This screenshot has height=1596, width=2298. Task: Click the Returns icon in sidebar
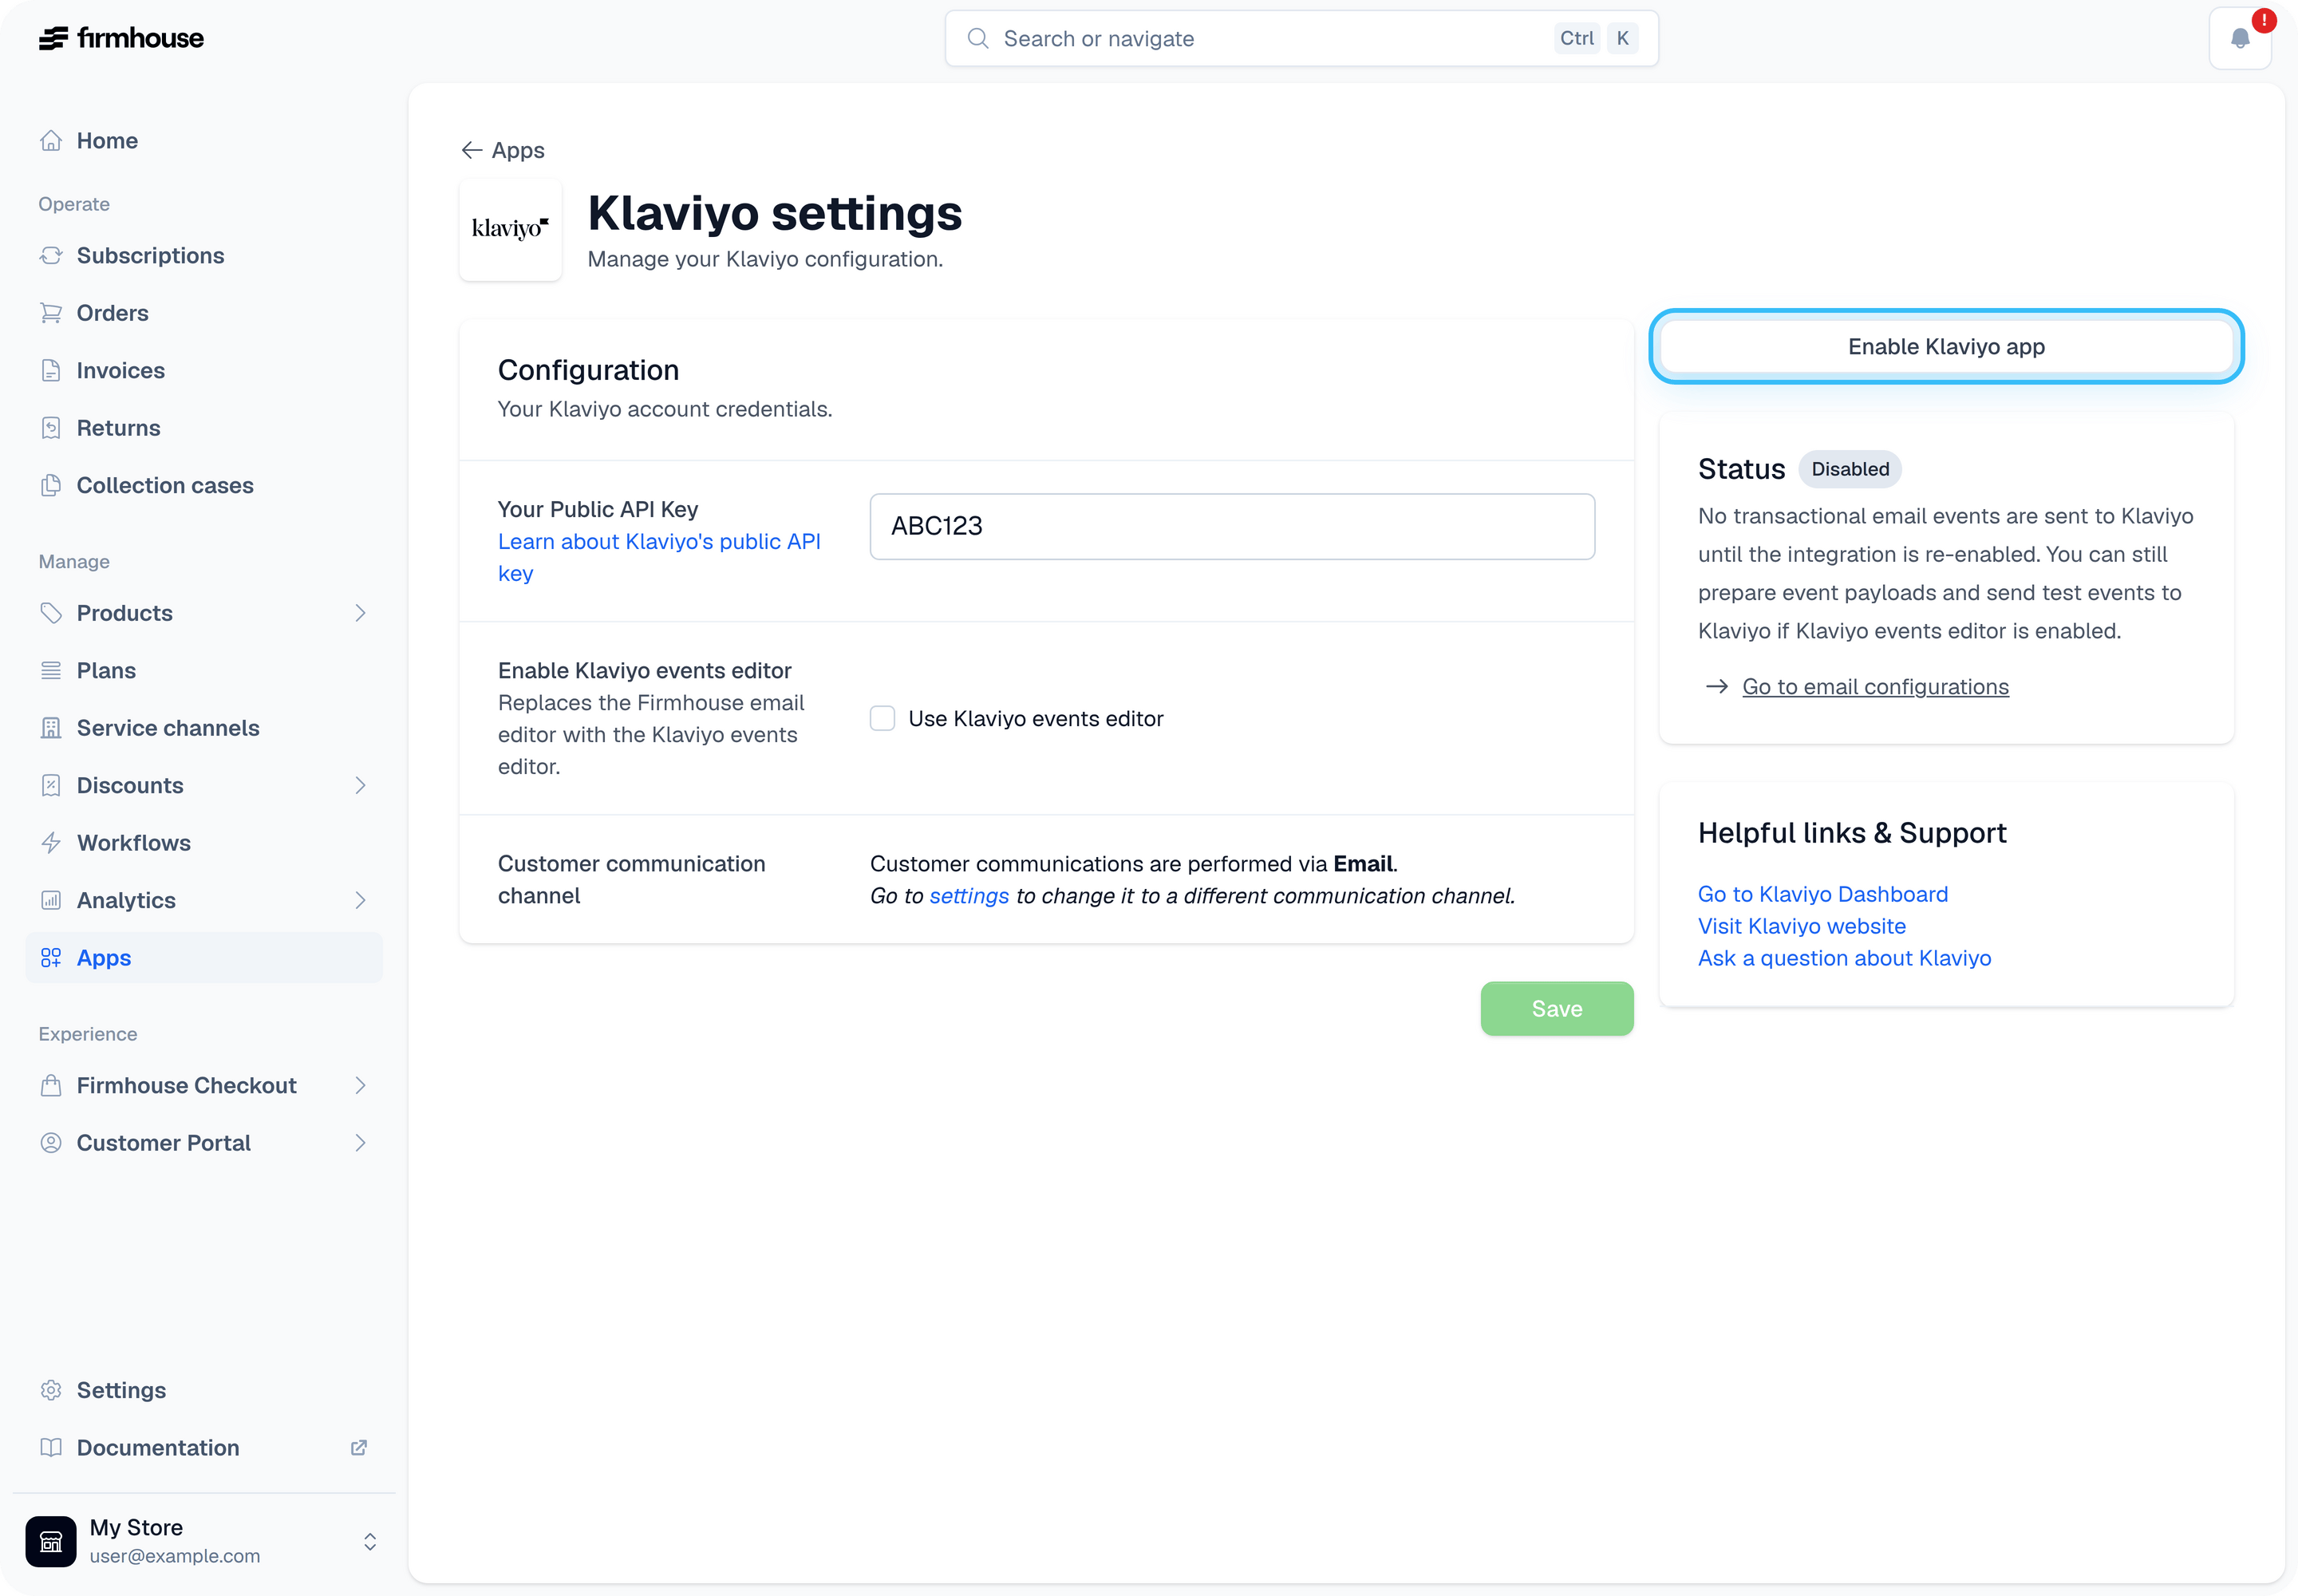tap(51, 428)
